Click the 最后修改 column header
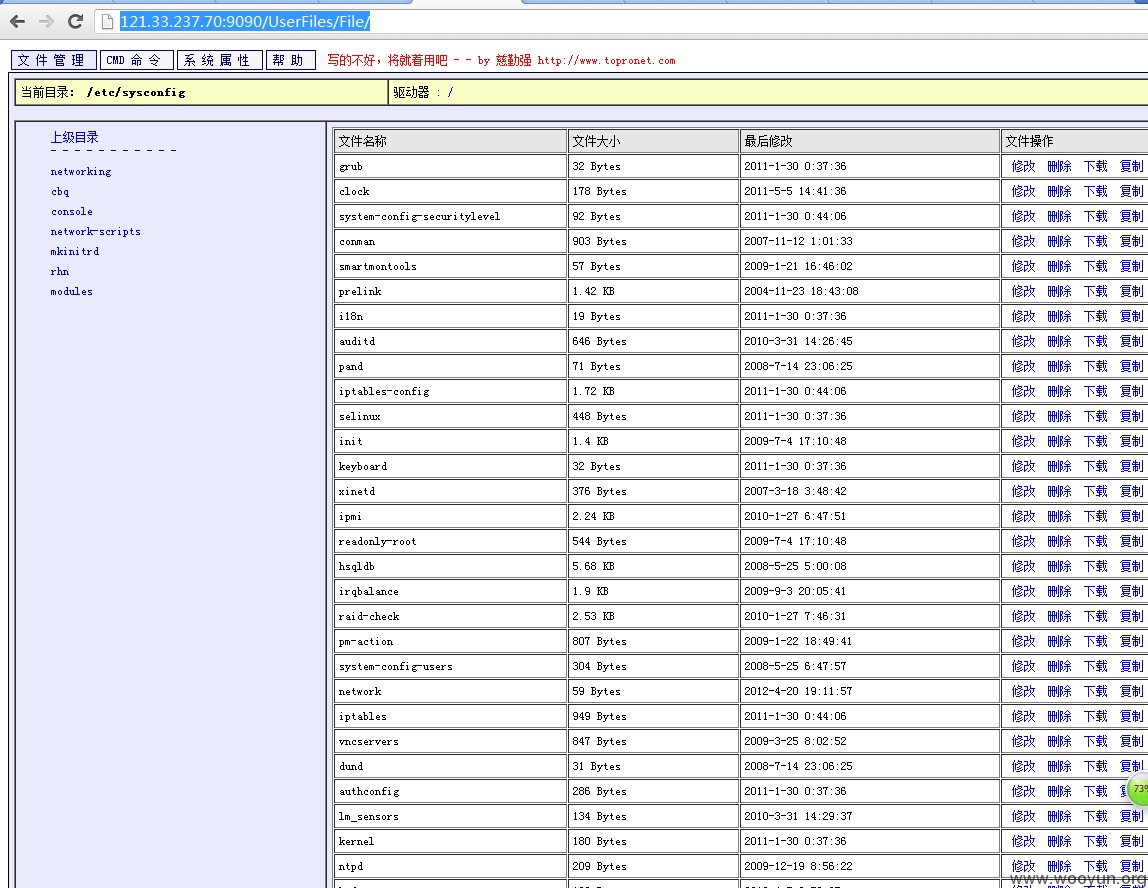 pos(870,141)
